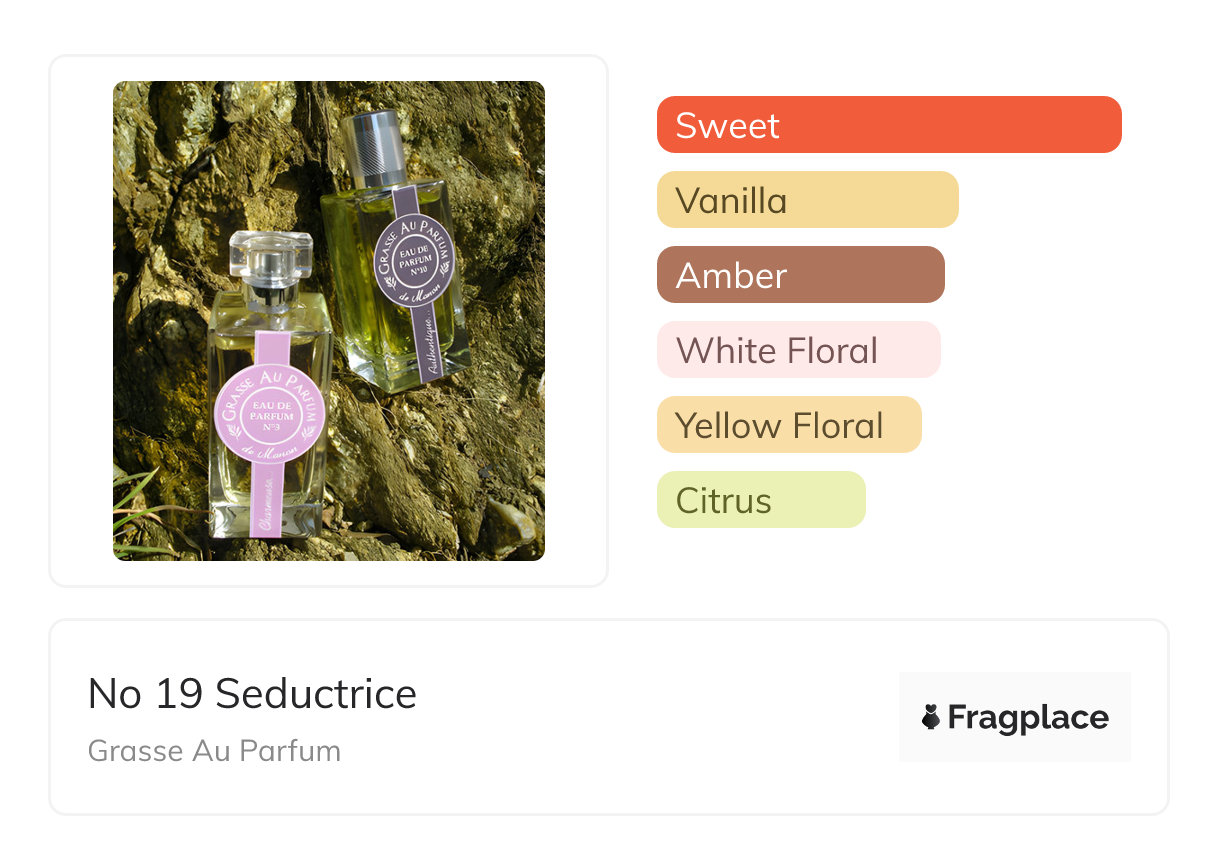The width and height of the screenshot is (1218, 864).
Task: Open the Grasse Au Parfum brand link
Action: 214,751
